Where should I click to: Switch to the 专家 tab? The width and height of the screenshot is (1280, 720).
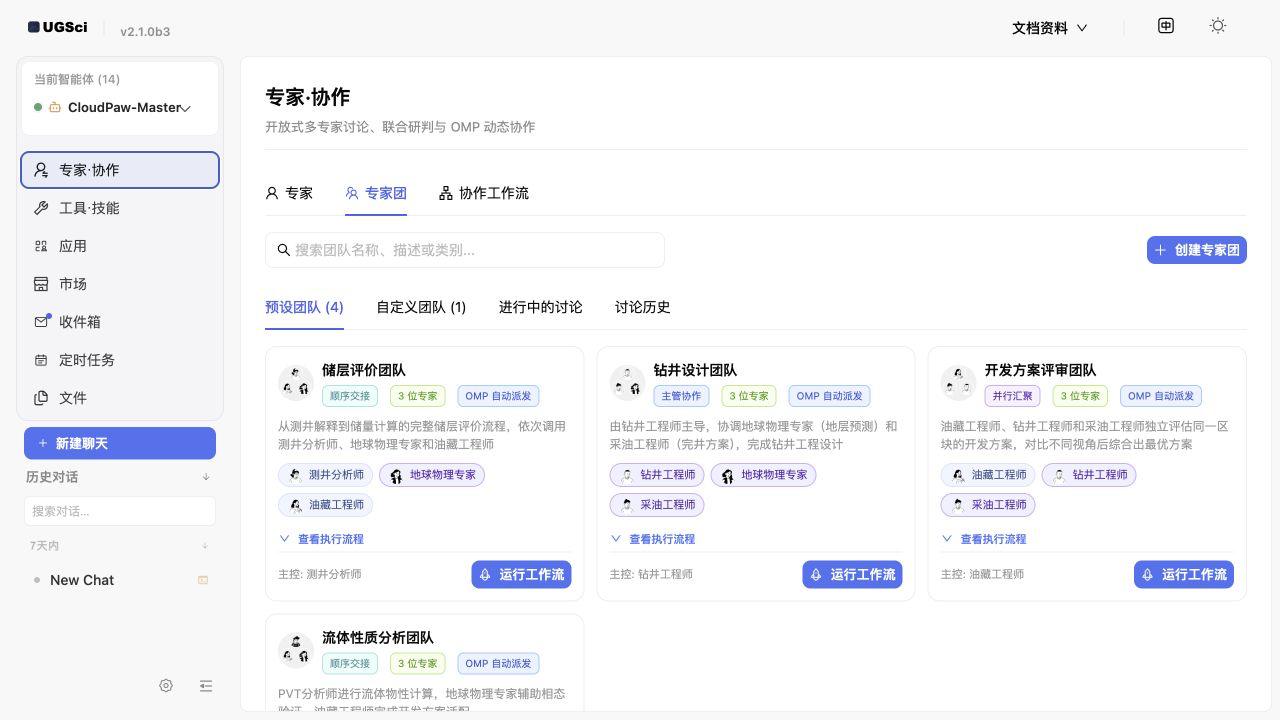click(289, 193)
